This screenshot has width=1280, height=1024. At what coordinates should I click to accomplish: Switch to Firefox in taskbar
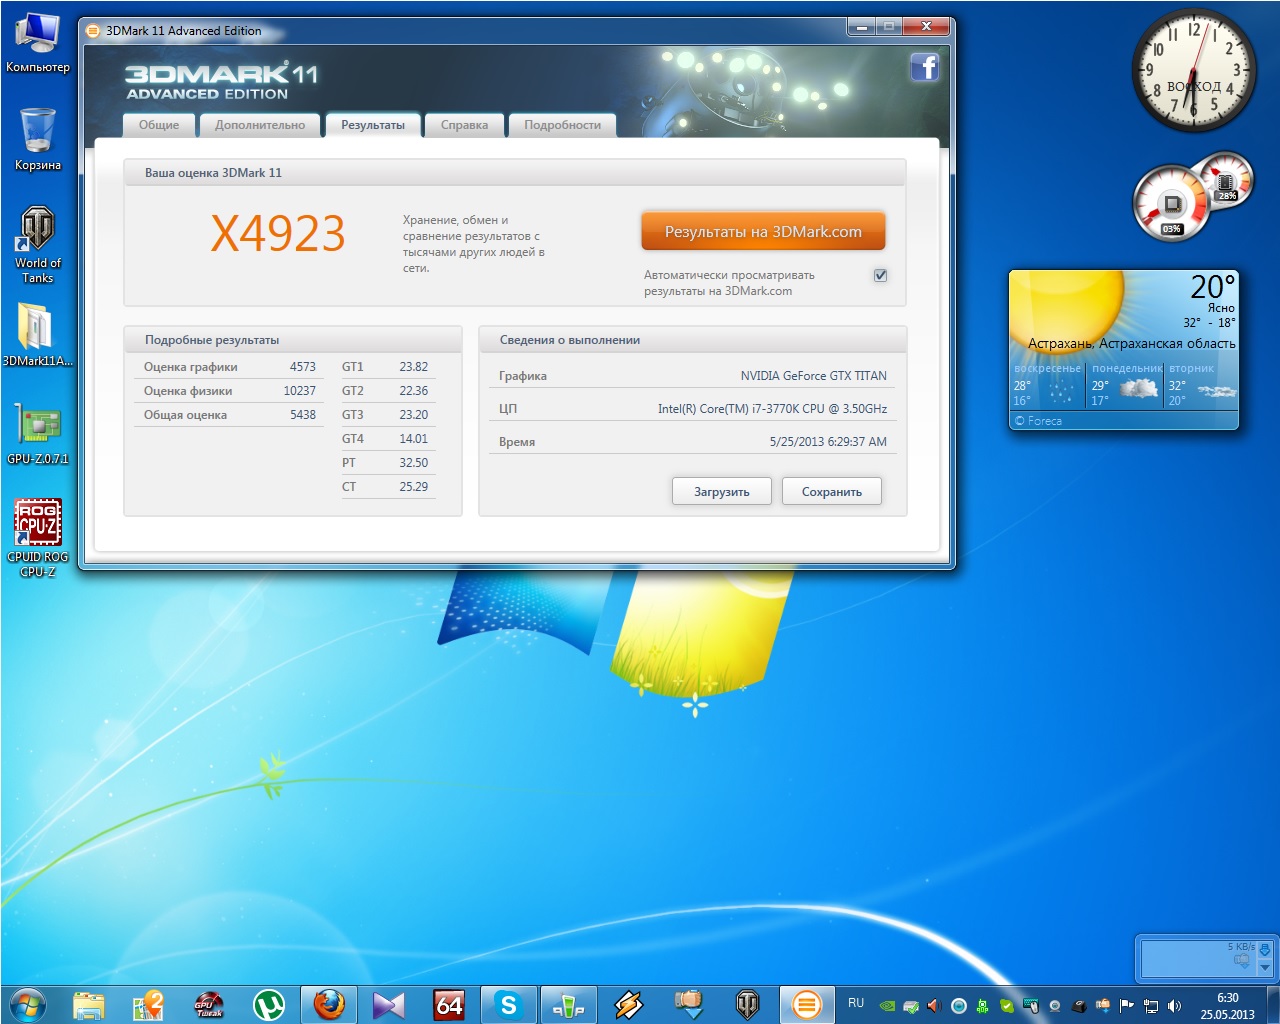[x=329, y=1004]
